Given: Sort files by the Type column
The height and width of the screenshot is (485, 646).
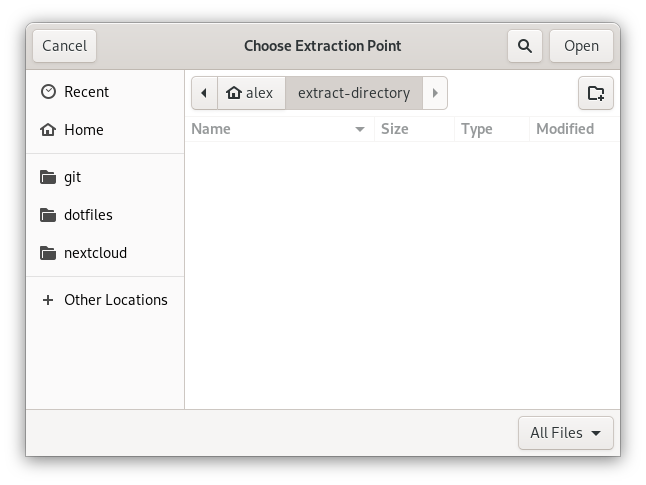Looking at the screenshot, I should point(477,129).
